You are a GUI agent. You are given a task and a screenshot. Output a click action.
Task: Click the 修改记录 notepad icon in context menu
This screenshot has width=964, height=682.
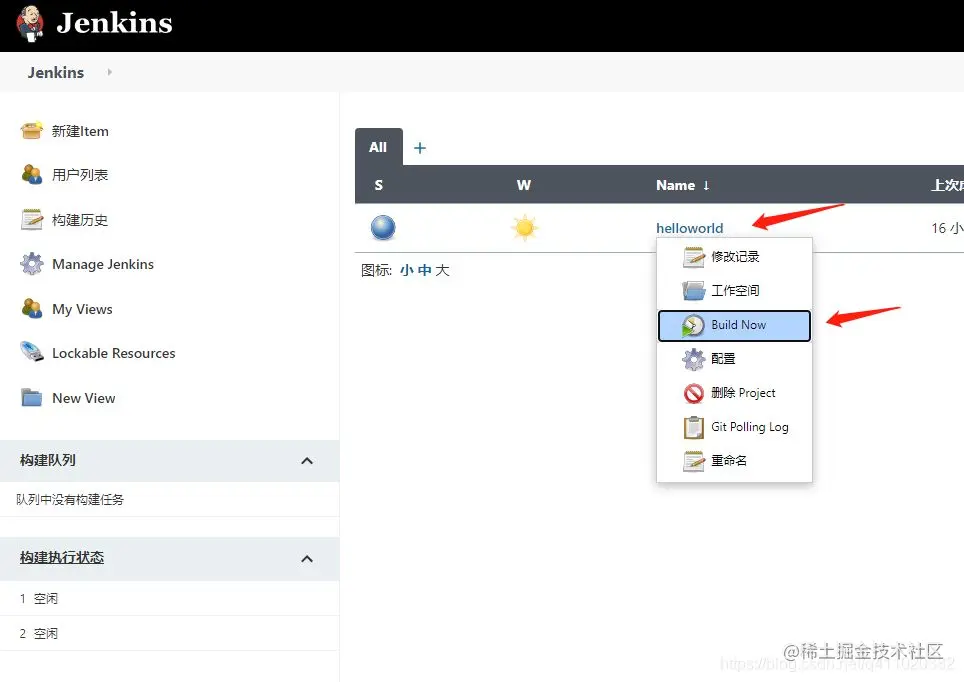693,256
